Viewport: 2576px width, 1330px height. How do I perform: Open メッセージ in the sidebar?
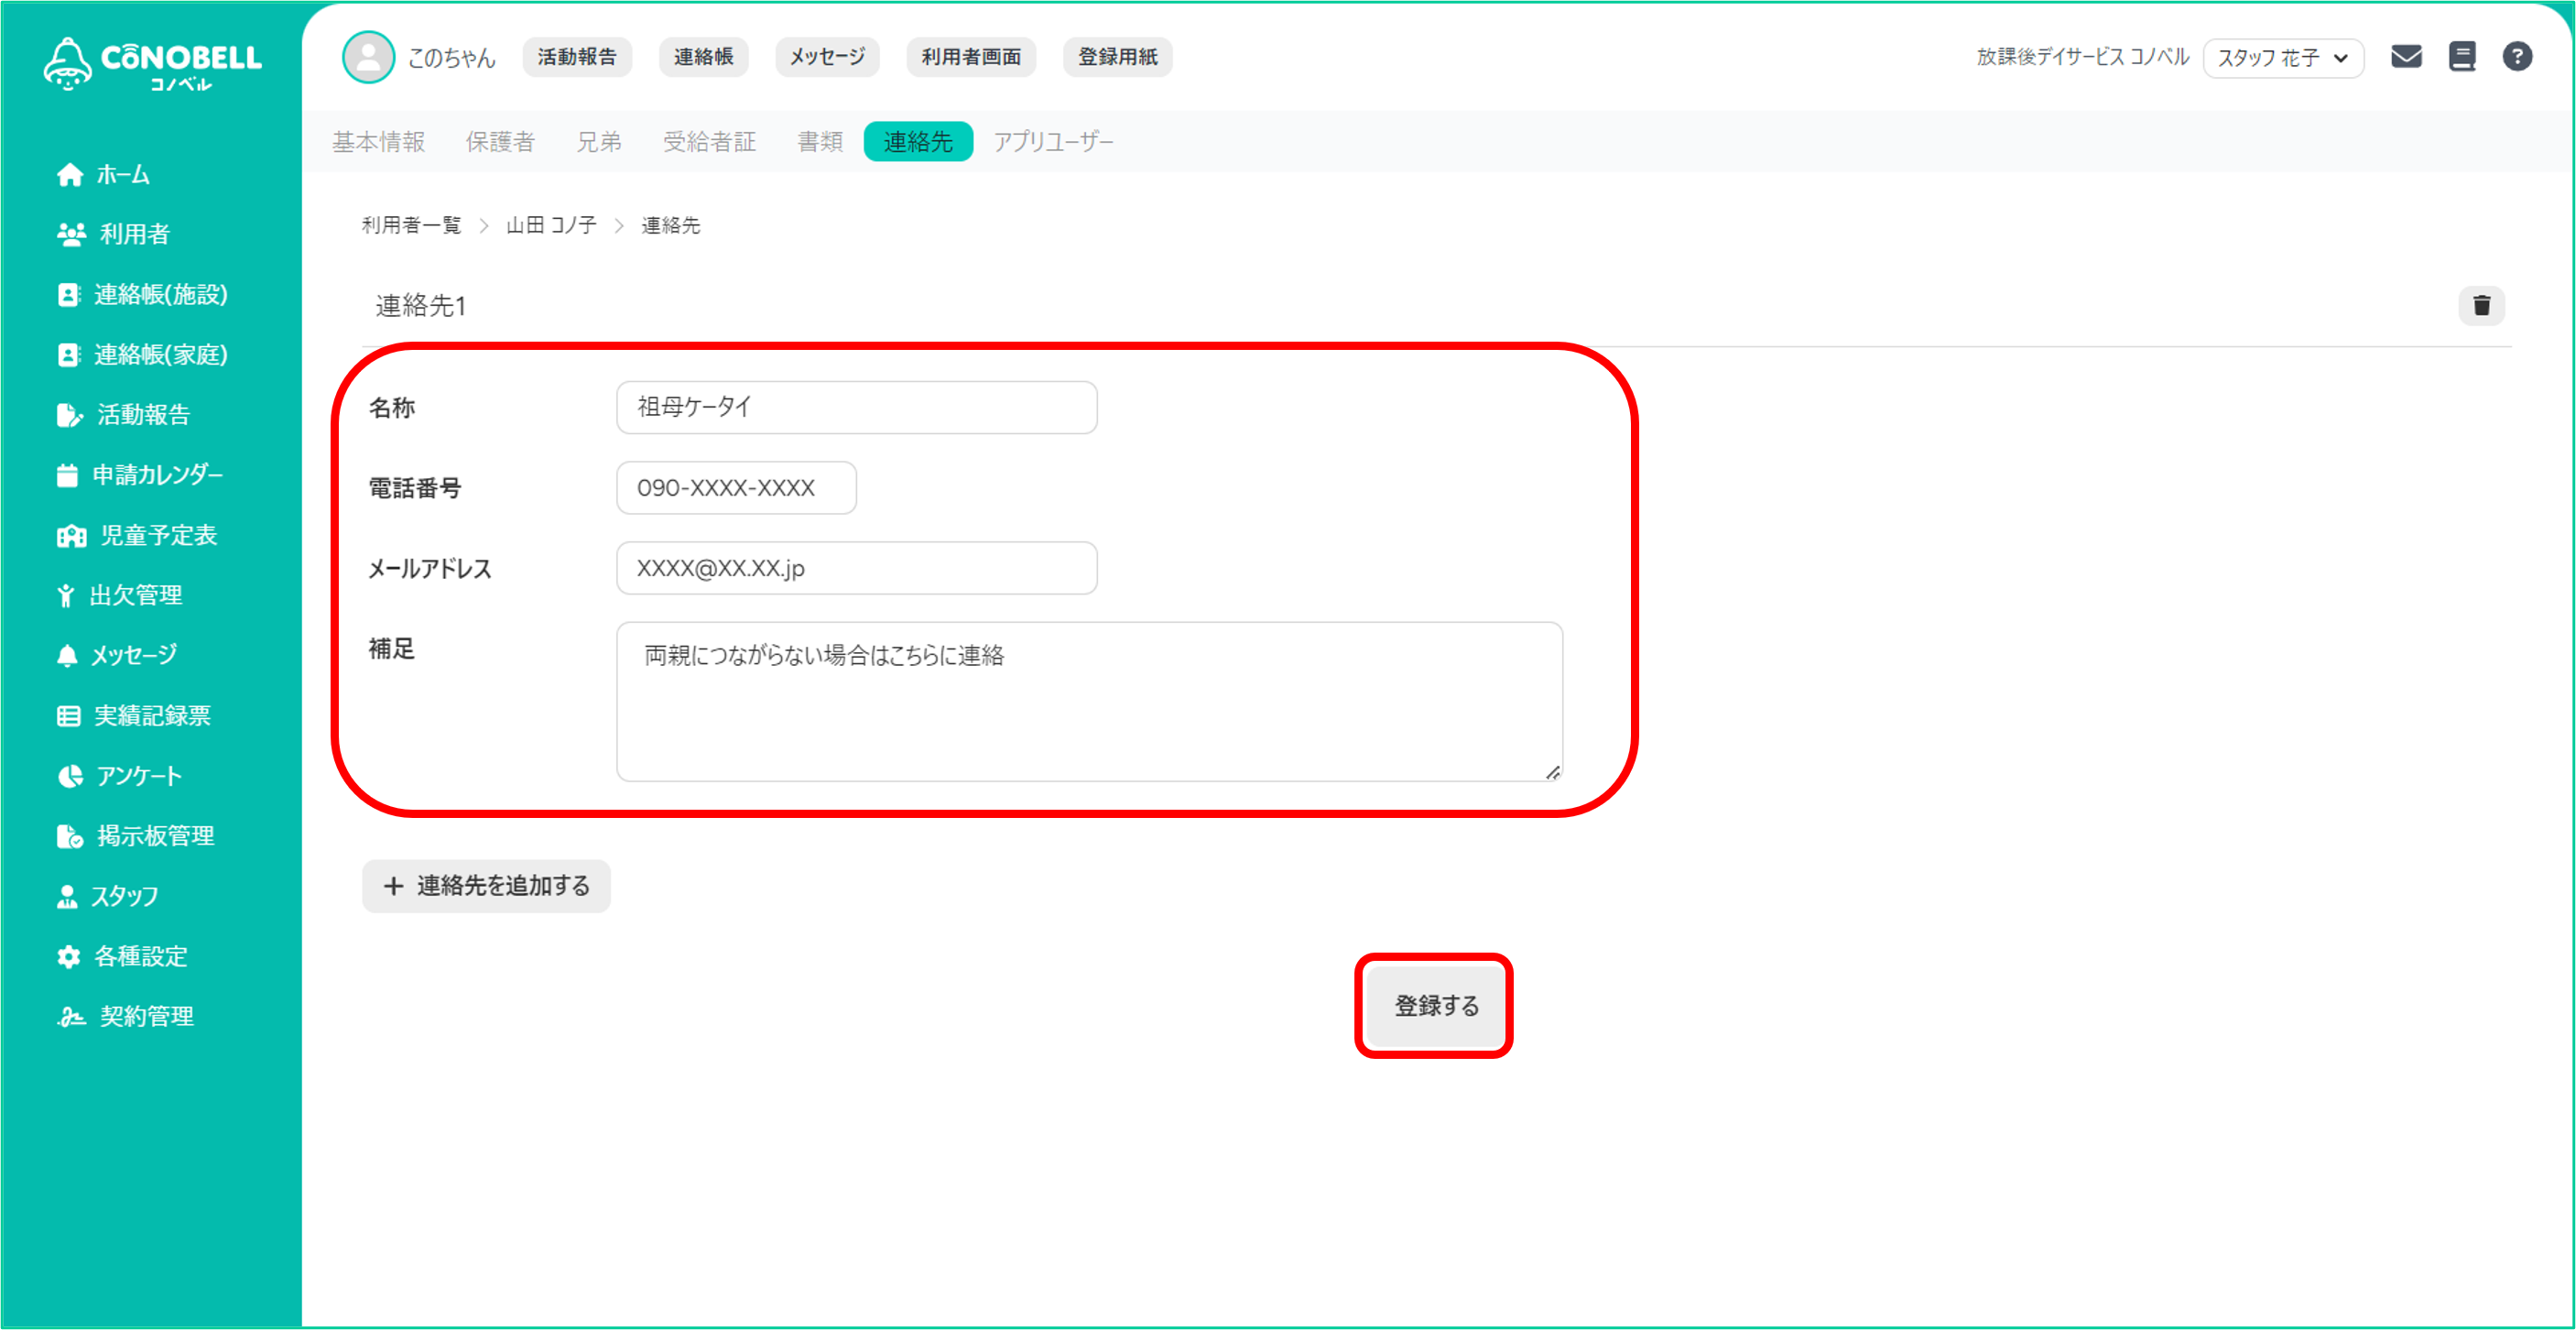click(117, 655)
